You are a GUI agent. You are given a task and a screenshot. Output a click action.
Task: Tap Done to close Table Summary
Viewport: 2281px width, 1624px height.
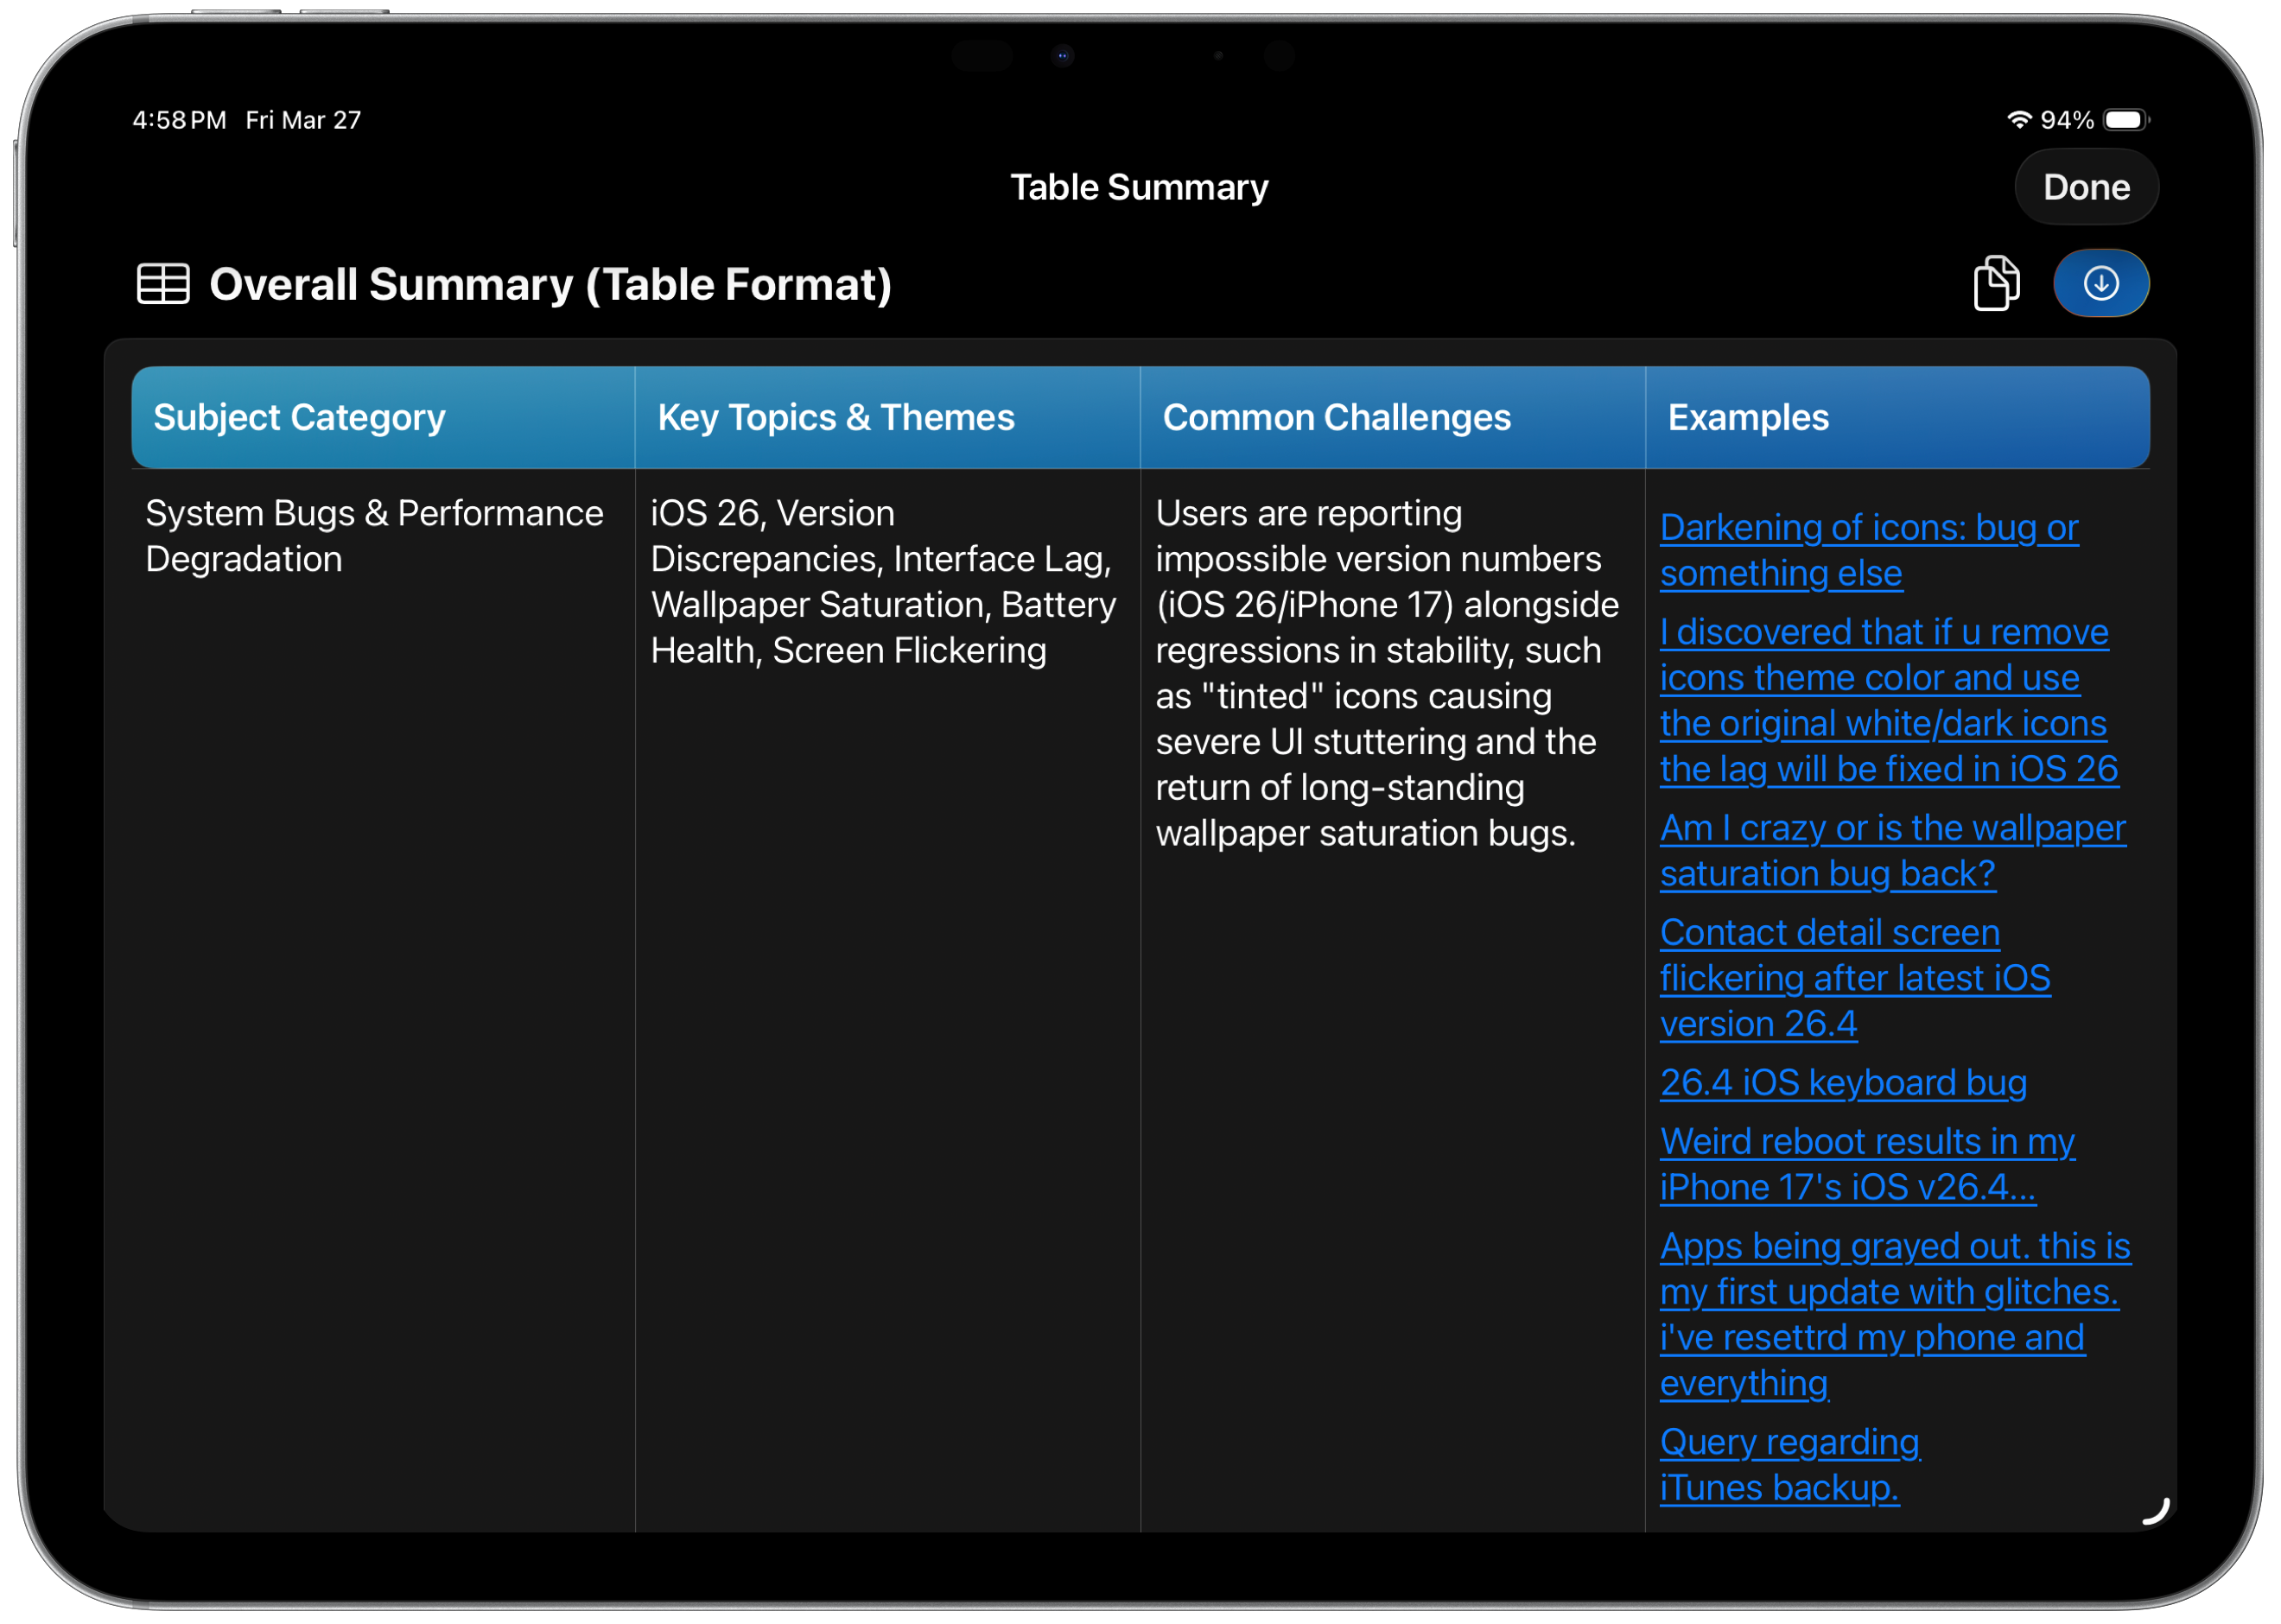[2086, 187]
